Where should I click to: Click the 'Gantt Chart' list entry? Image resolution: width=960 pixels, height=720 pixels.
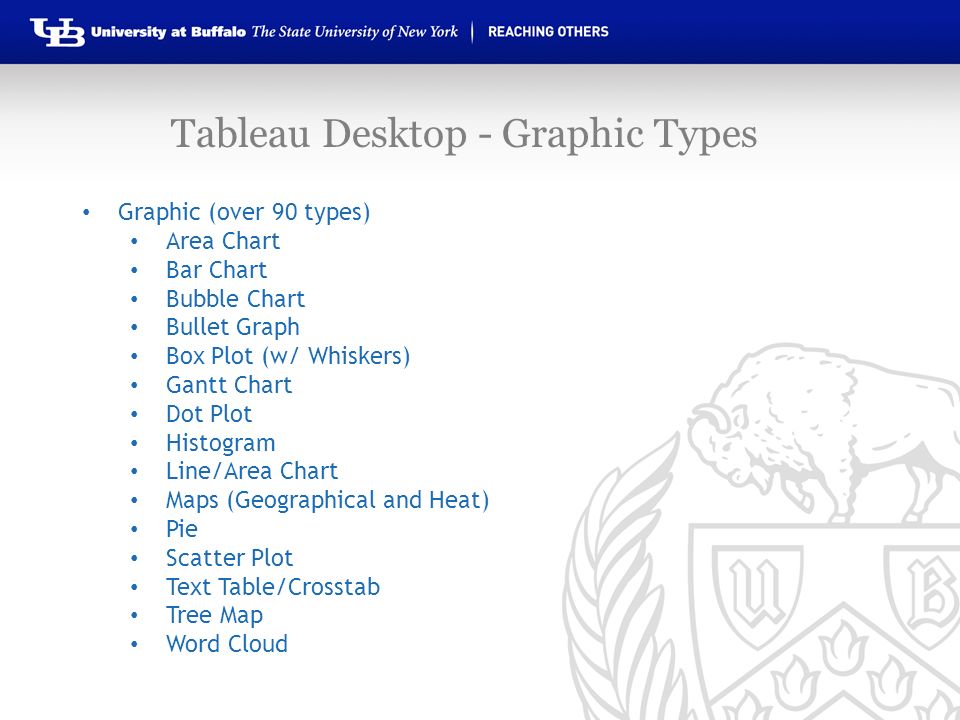(x=229, y=385)
